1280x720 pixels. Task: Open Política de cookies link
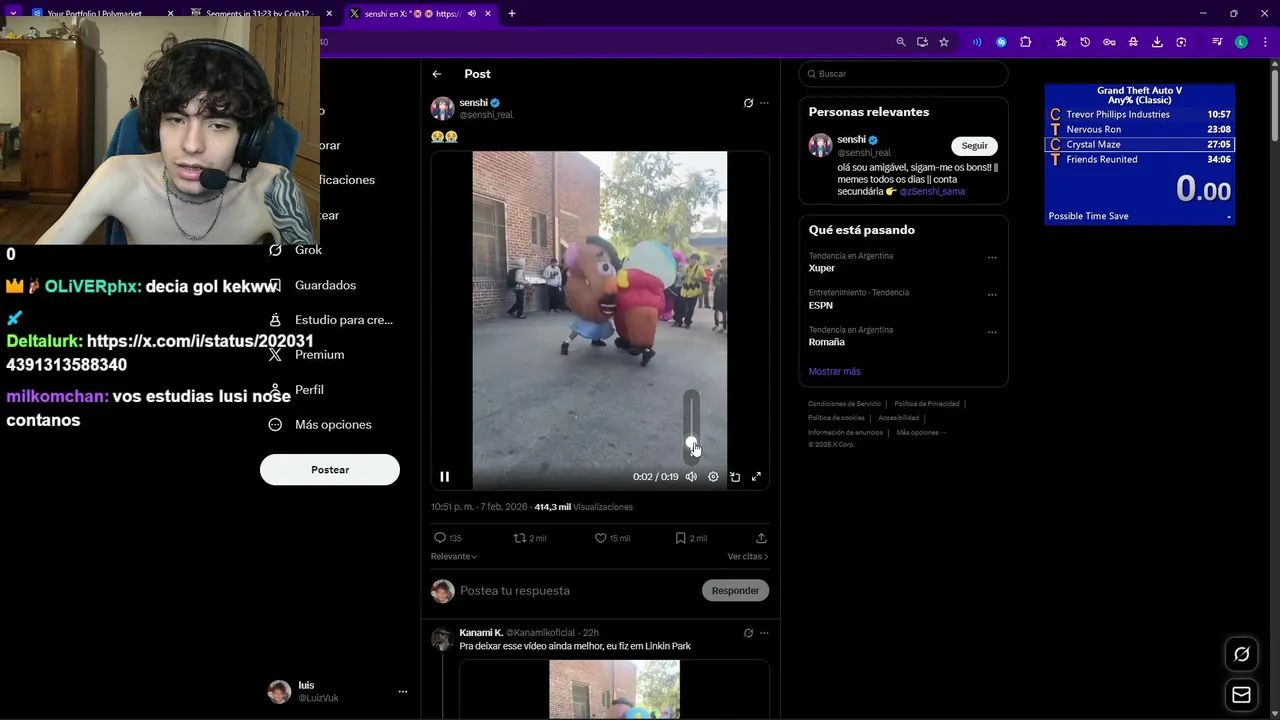[836, 418]
